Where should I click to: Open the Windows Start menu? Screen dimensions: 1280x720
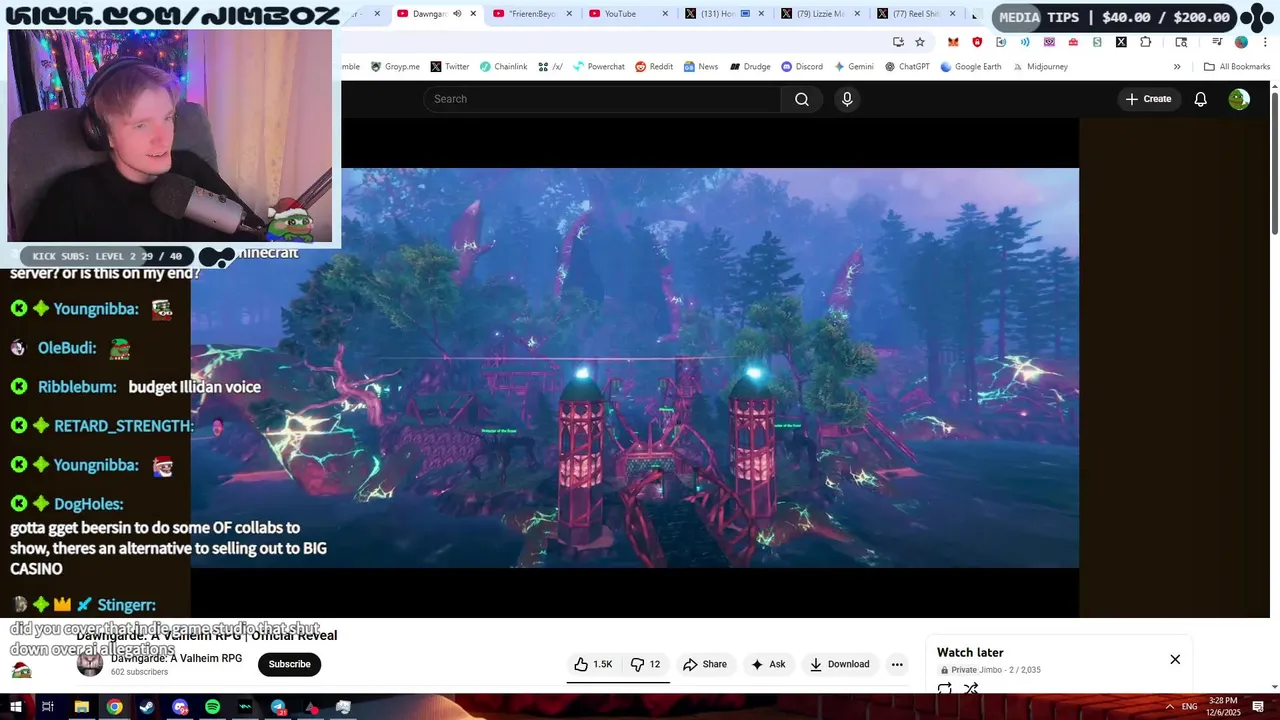[x=15, y=707]
